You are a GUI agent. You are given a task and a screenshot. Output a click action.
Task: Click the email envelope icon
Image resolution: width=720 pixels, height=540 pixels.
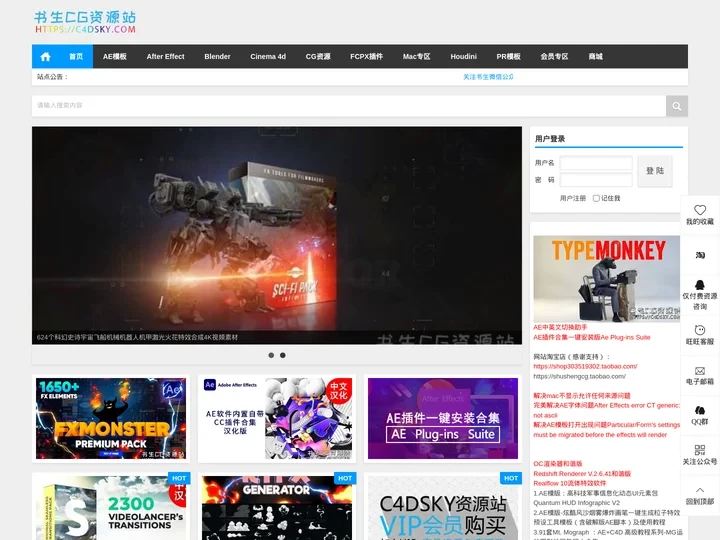coord(700,371)
